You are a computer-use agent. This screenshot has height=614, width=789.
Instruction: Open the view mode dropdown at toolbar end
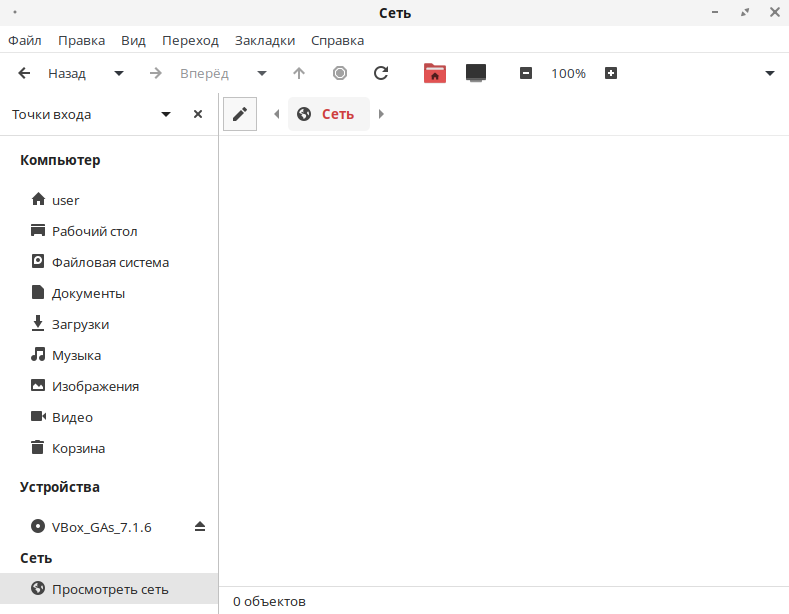click(770, 73)
